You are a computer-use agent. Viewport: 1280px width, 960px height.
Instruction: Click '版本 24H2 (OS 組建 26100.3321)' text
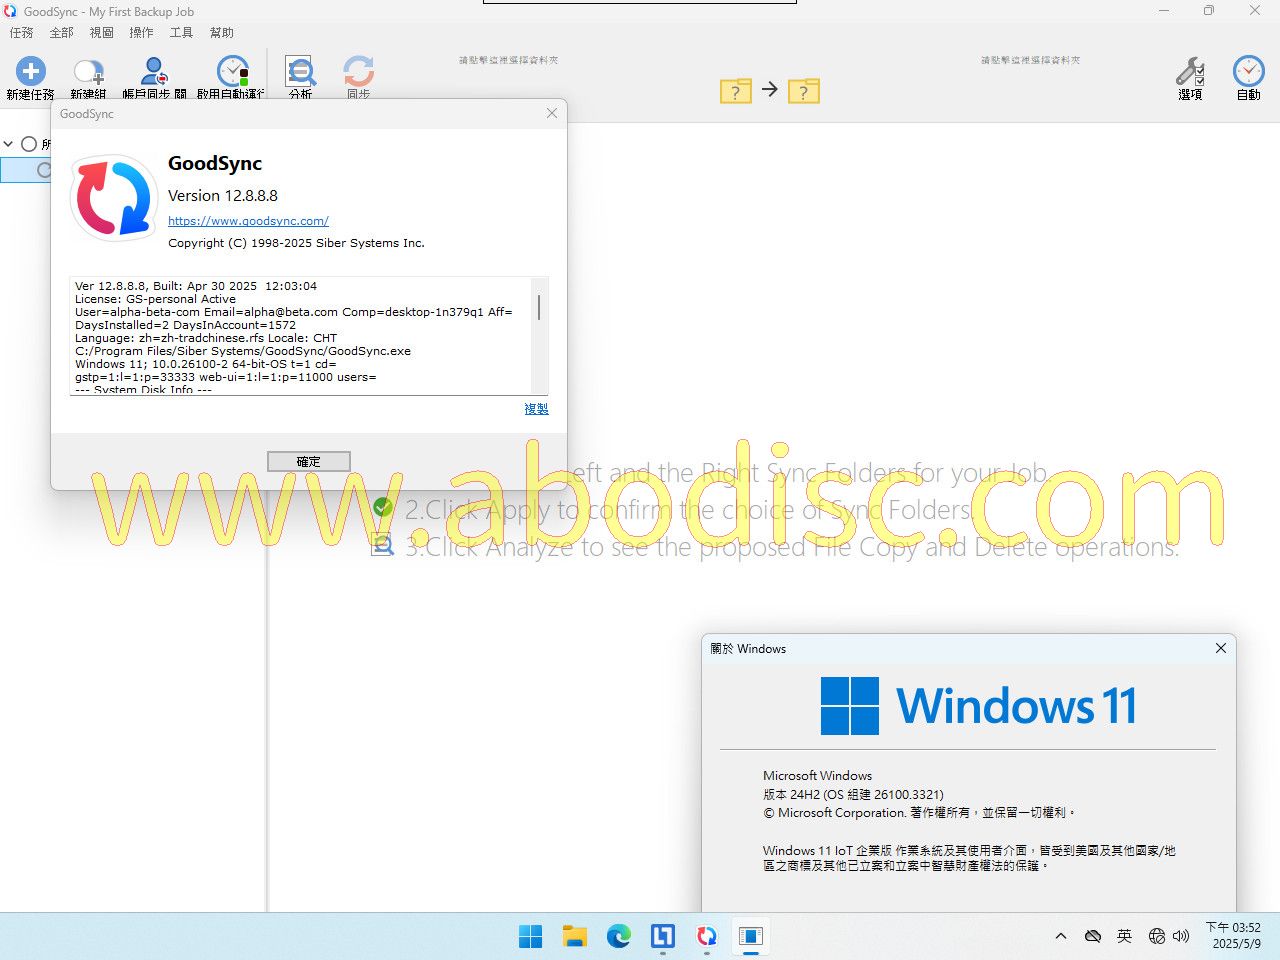click(853, 794)
